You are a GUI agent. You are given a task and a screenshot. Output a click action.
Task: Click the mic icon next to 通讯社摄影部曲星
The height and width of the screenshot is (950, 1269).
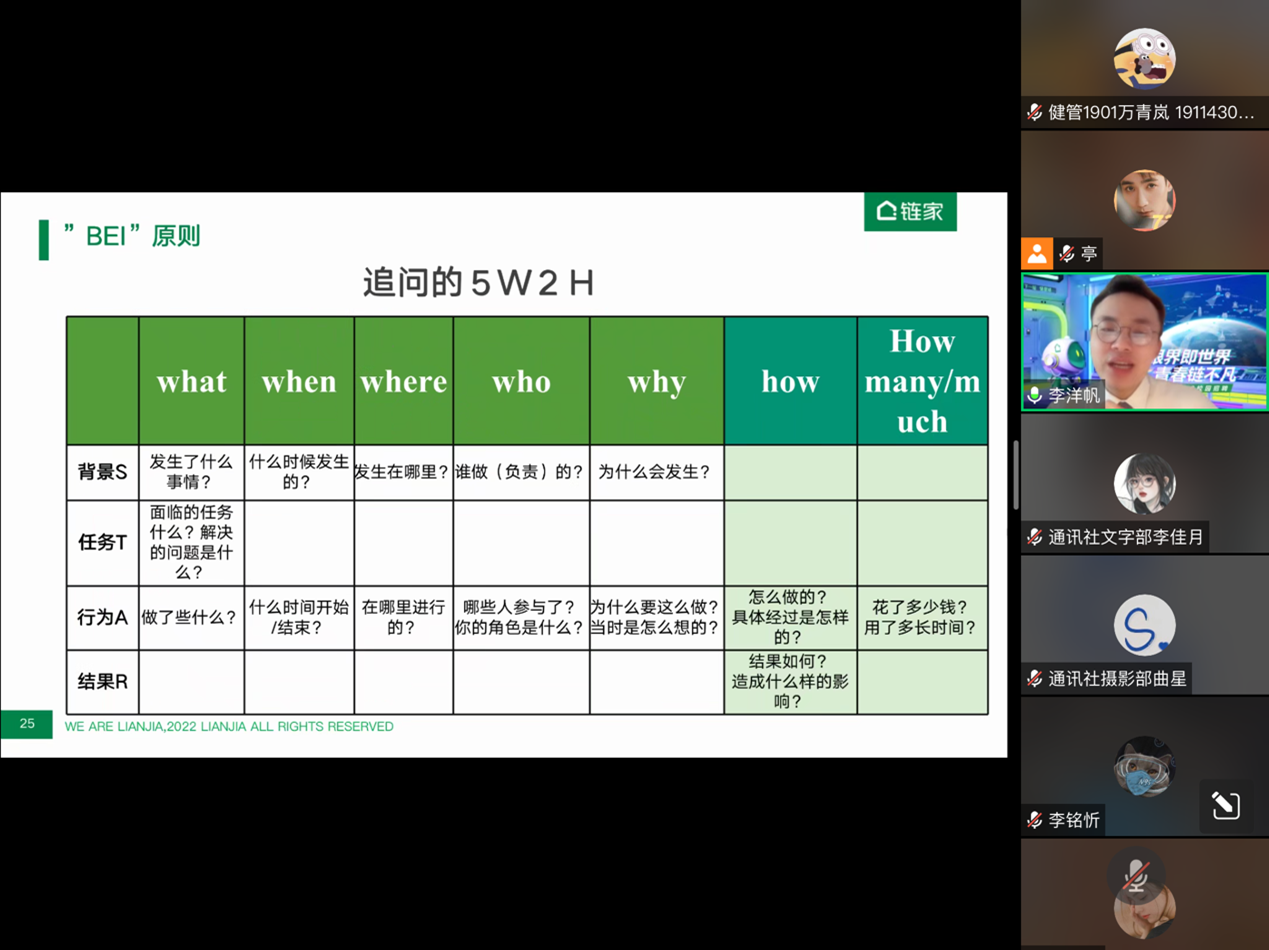click(1032, 680)
